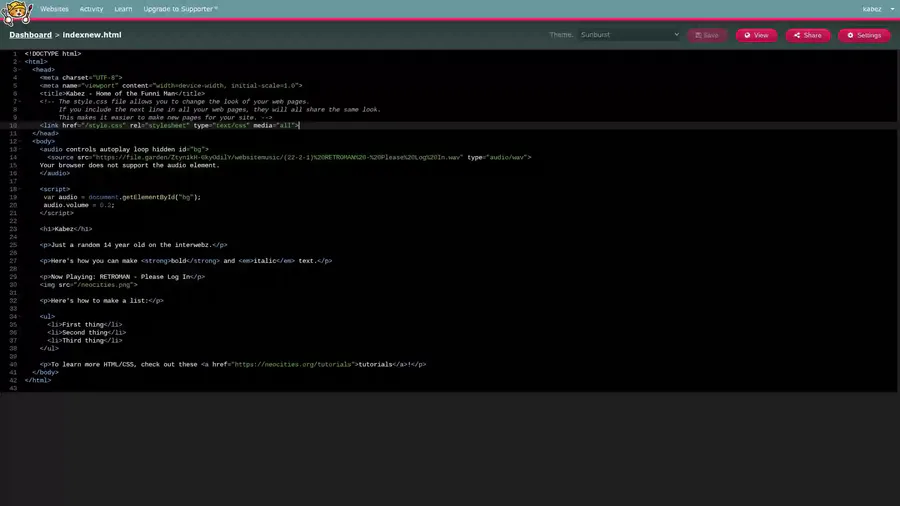Open the kabez account dropdown
This screenshot has height=506, width=900.
[x=878, y=9]
